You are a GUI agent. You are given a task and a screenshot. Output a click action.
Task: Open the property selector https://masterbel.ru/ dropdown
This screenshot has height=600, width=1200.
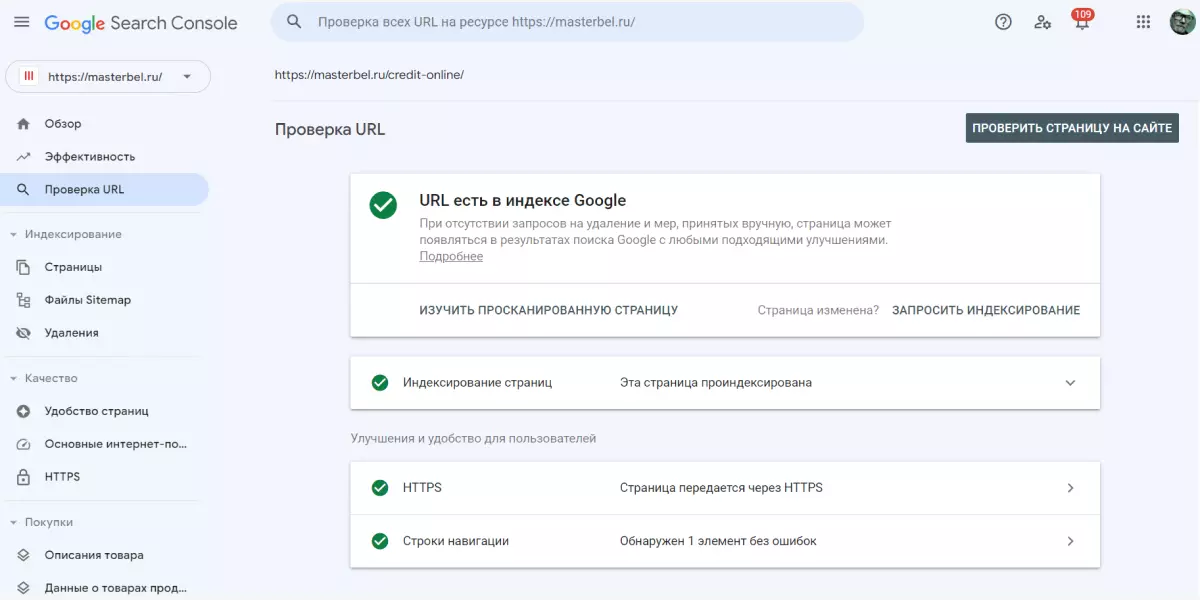[x=108, y=76]
